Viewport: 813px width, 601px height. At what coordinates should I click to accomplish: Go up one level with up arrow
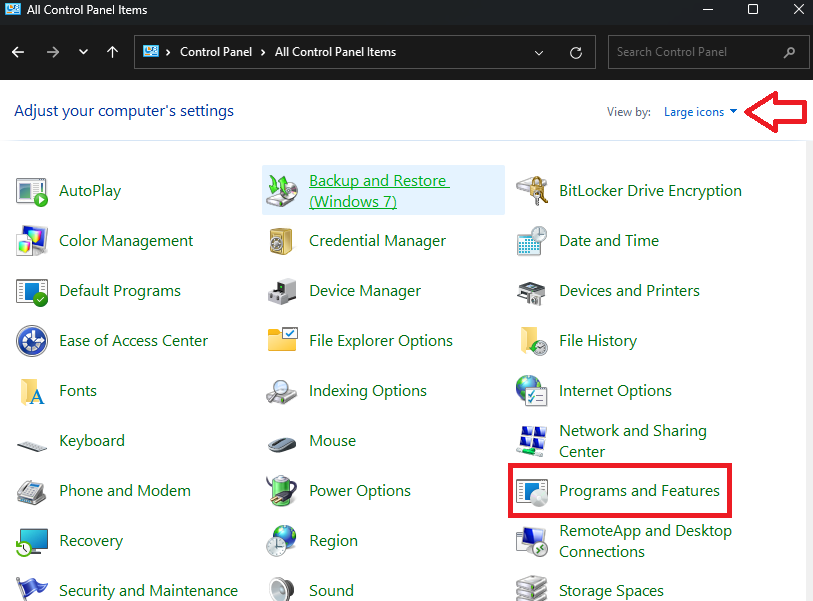[x=113, y=53]
